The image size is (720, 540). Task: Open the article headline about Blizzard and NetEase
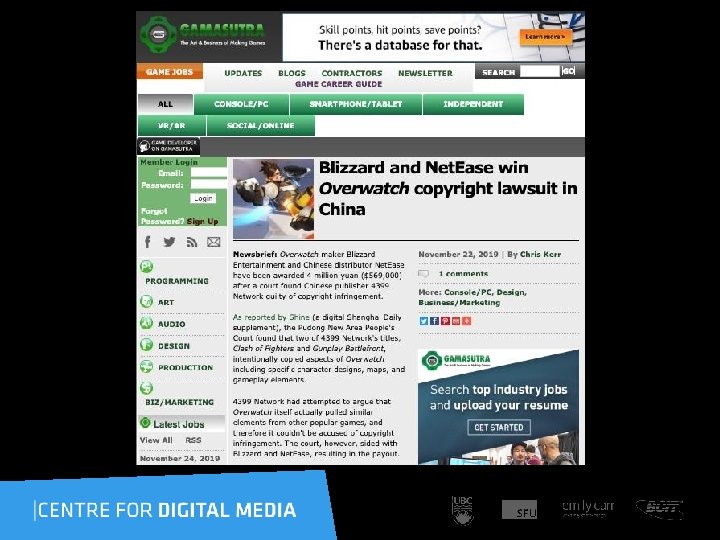tap(448, 188)
